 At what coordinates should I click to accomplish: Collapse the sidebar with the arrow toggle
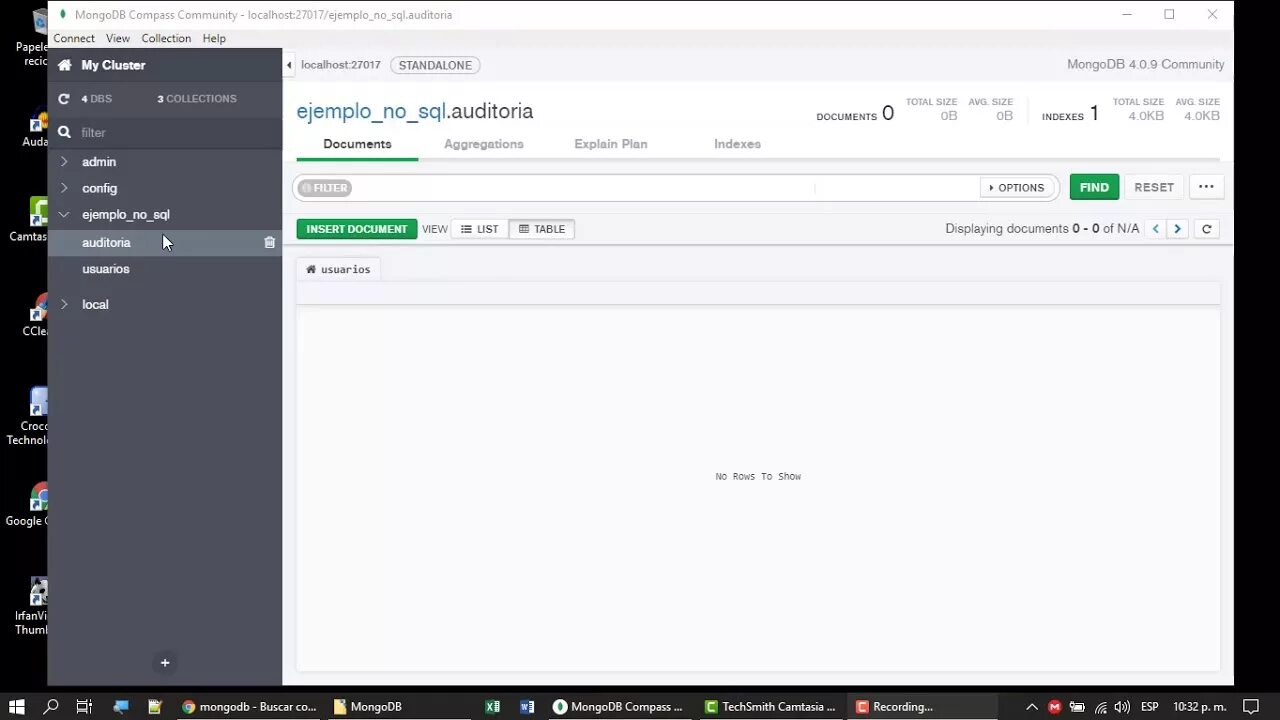coord(289,65)
